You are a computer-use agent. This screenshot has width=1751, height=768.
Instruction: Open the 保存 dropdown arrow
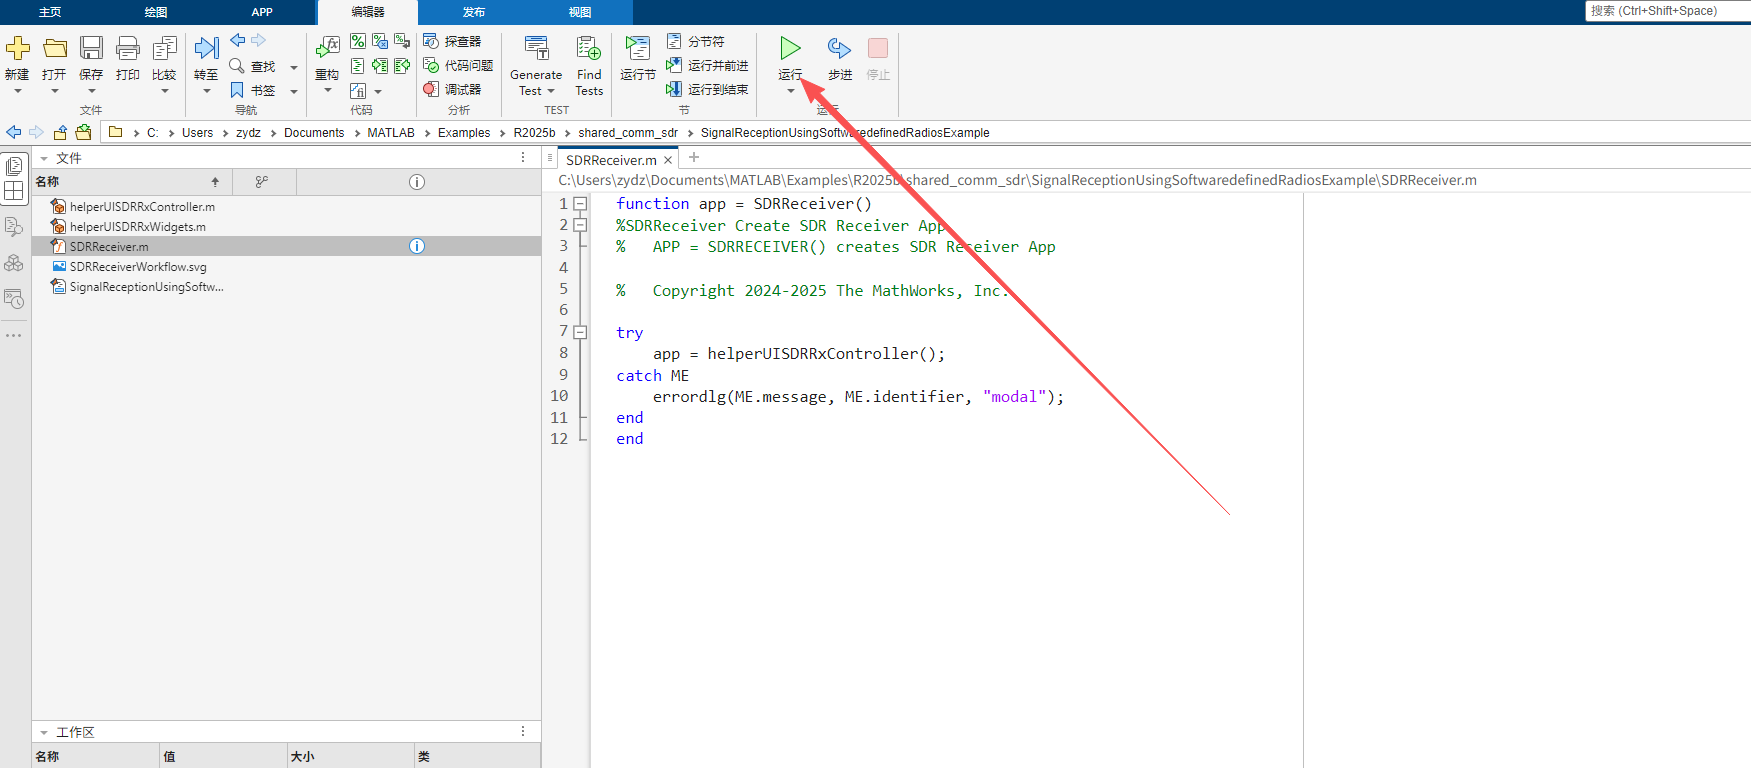(x=91, y=91)
